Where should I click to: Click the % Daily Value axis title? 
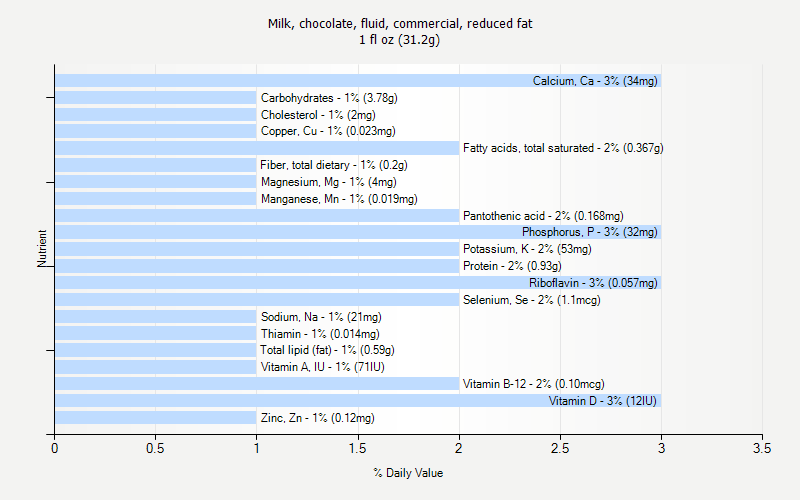[408, 473]
